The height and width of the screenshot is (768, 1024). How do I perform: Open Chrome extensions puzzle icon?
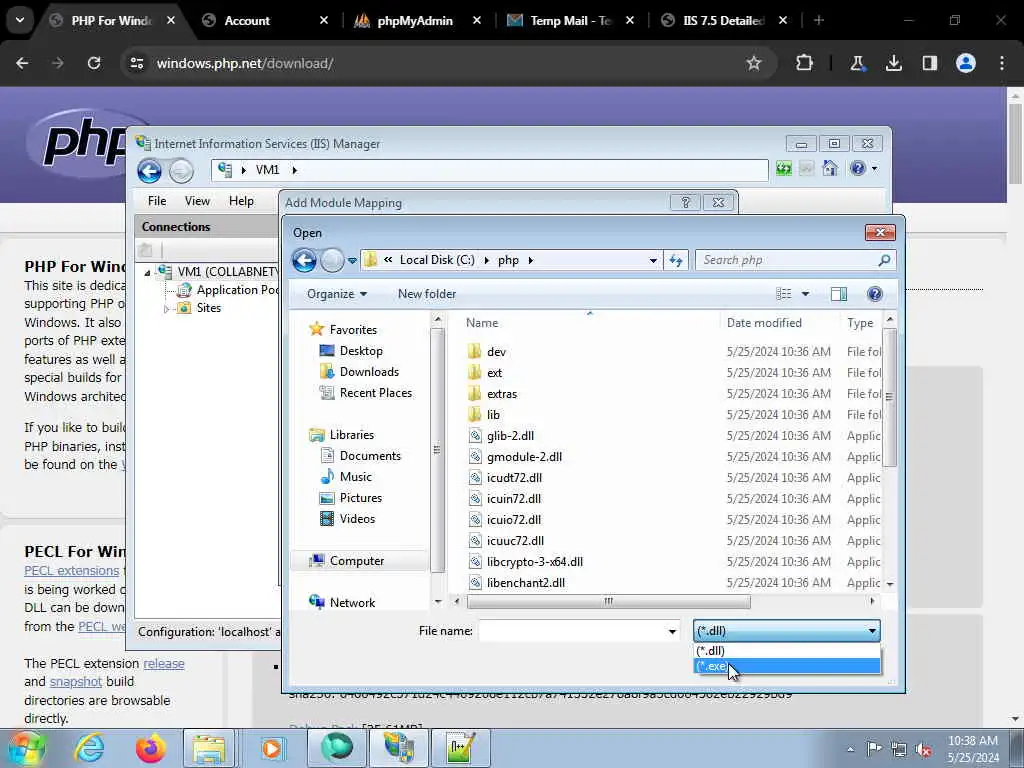(805, 63)
